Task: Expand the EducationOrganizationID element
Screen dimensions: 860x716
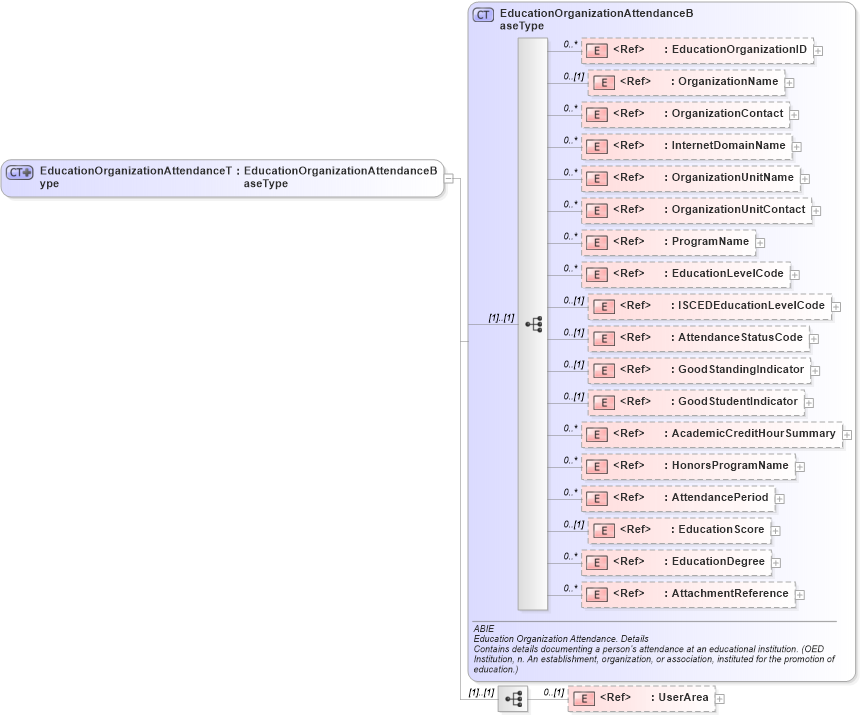Action: point(817,50)
